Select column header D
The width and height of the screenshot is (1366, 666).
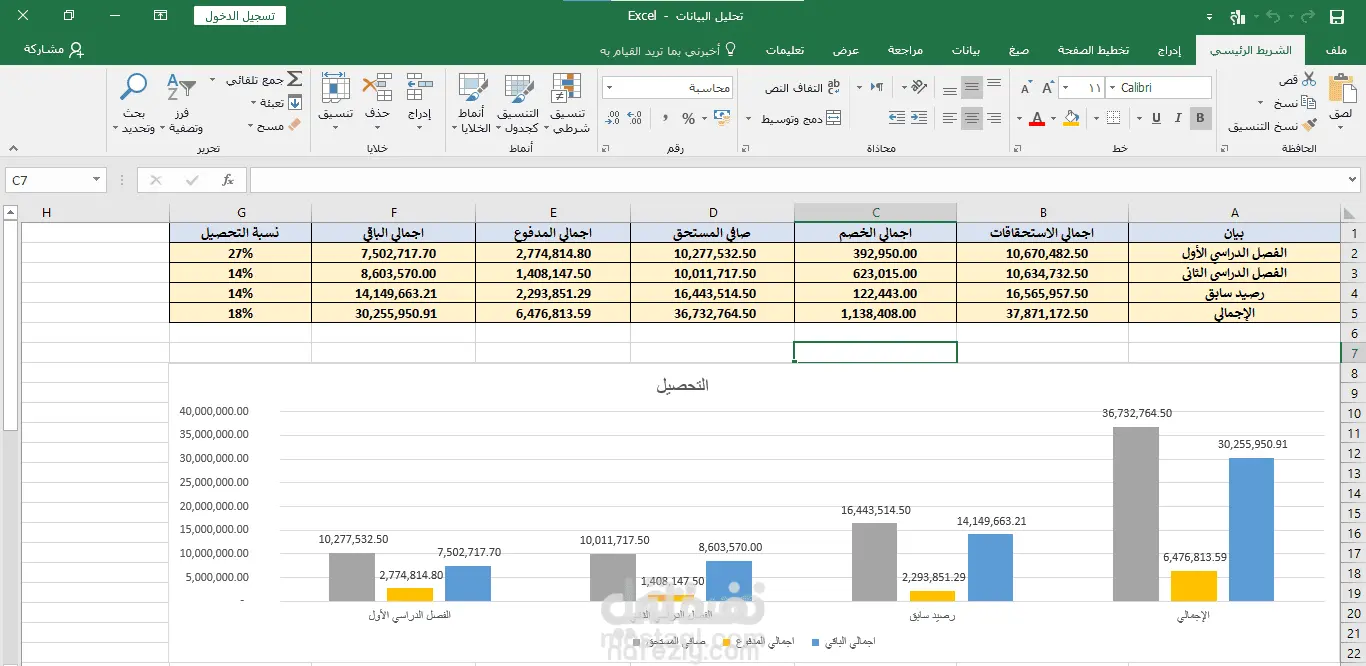pos(713,213)
